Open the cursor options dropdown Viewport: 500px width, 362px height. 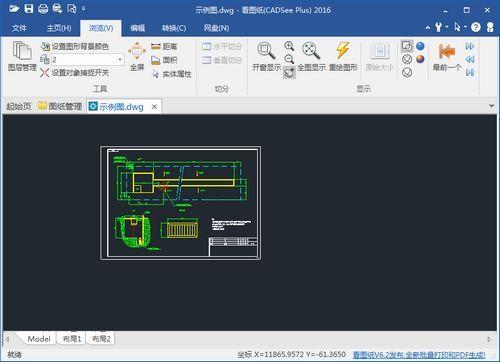460,27
